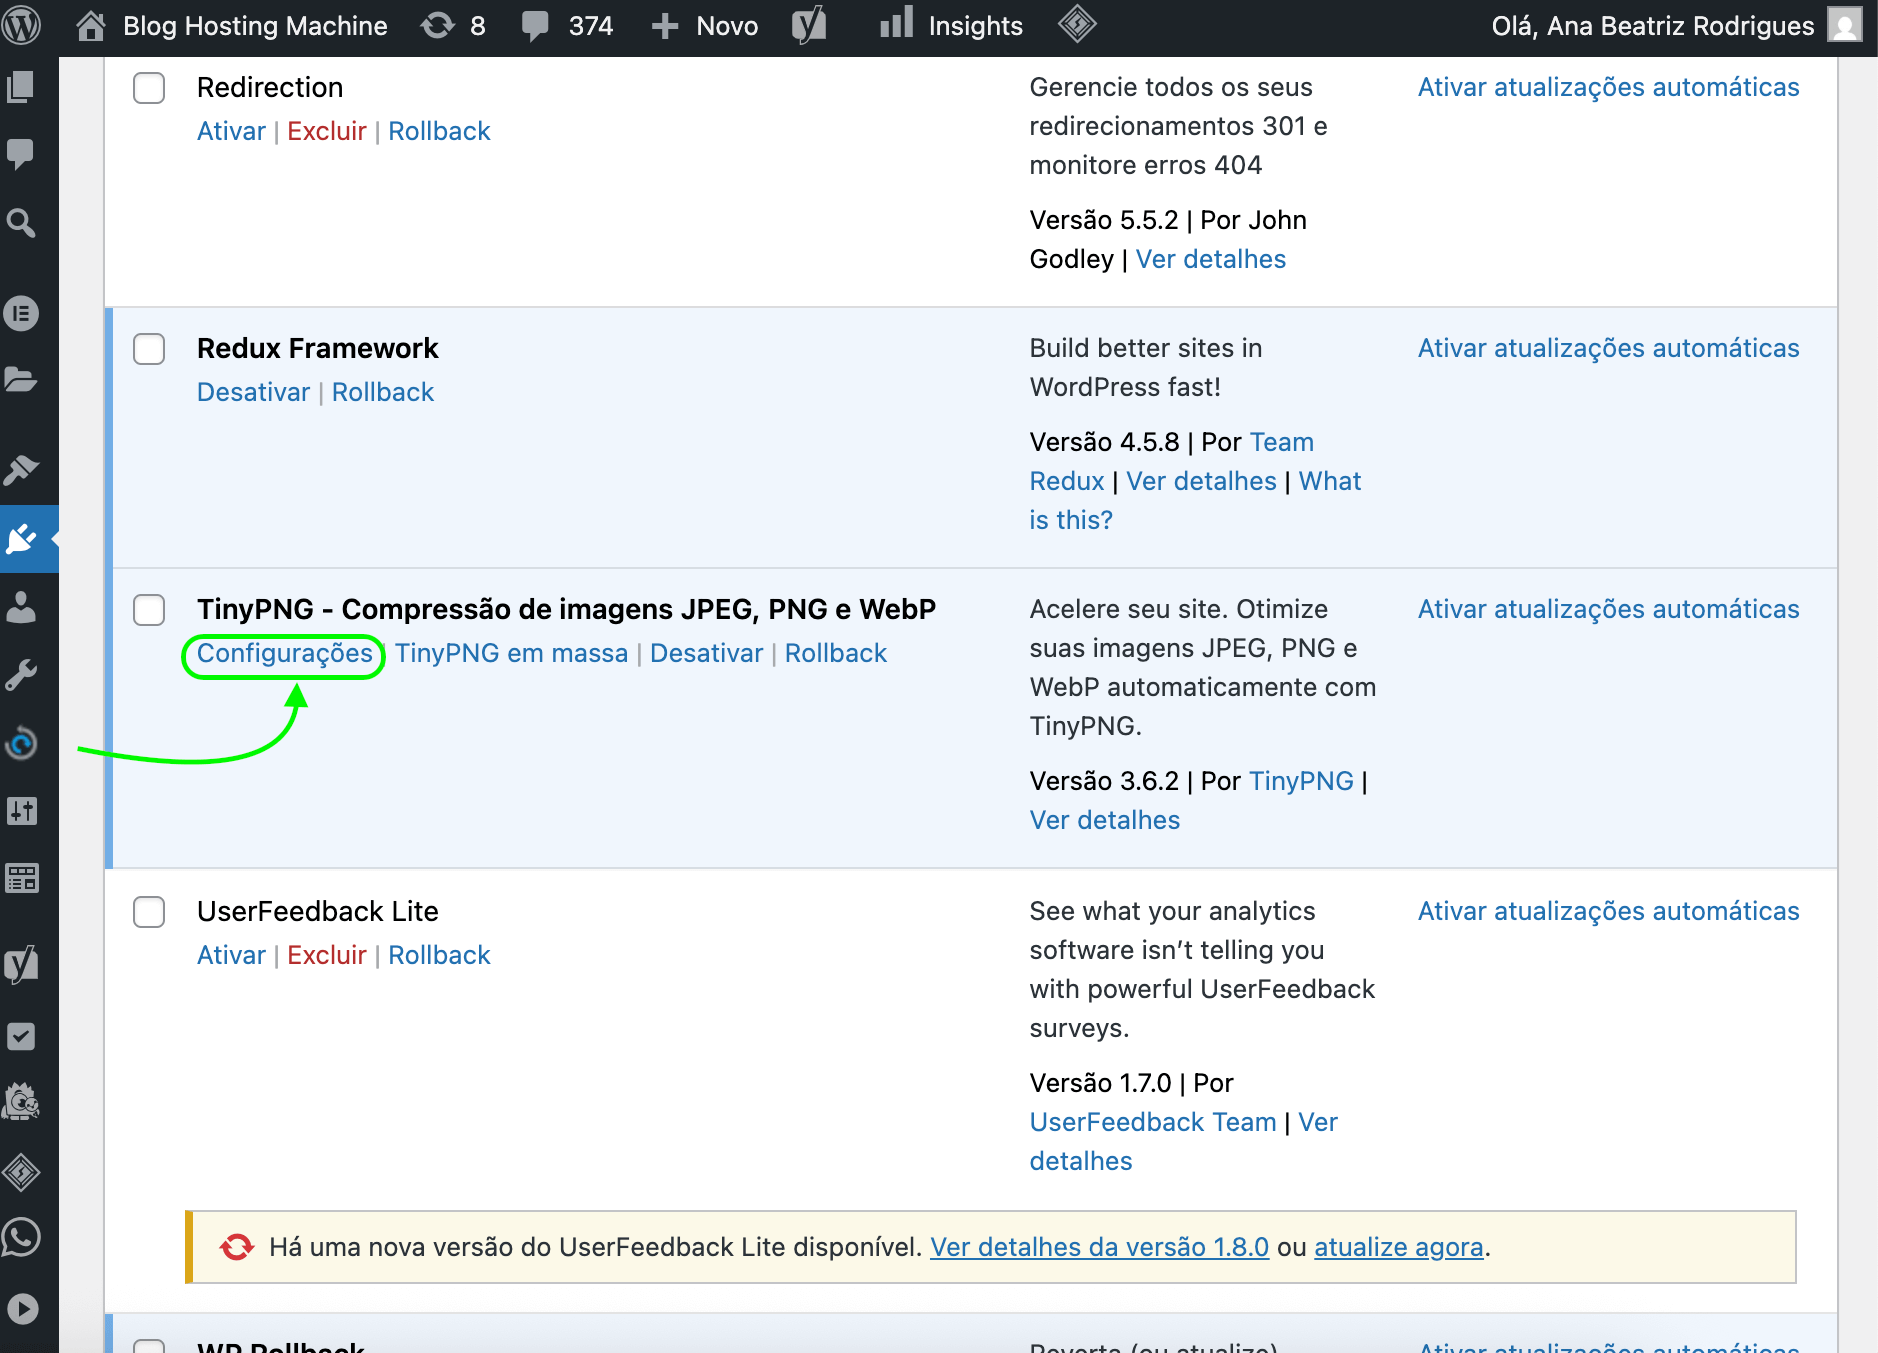Select the Redux Framework plugin checkbox
Image resolution: width=1878 pixels, height=1353 pixels.
(x=149, y=349)
